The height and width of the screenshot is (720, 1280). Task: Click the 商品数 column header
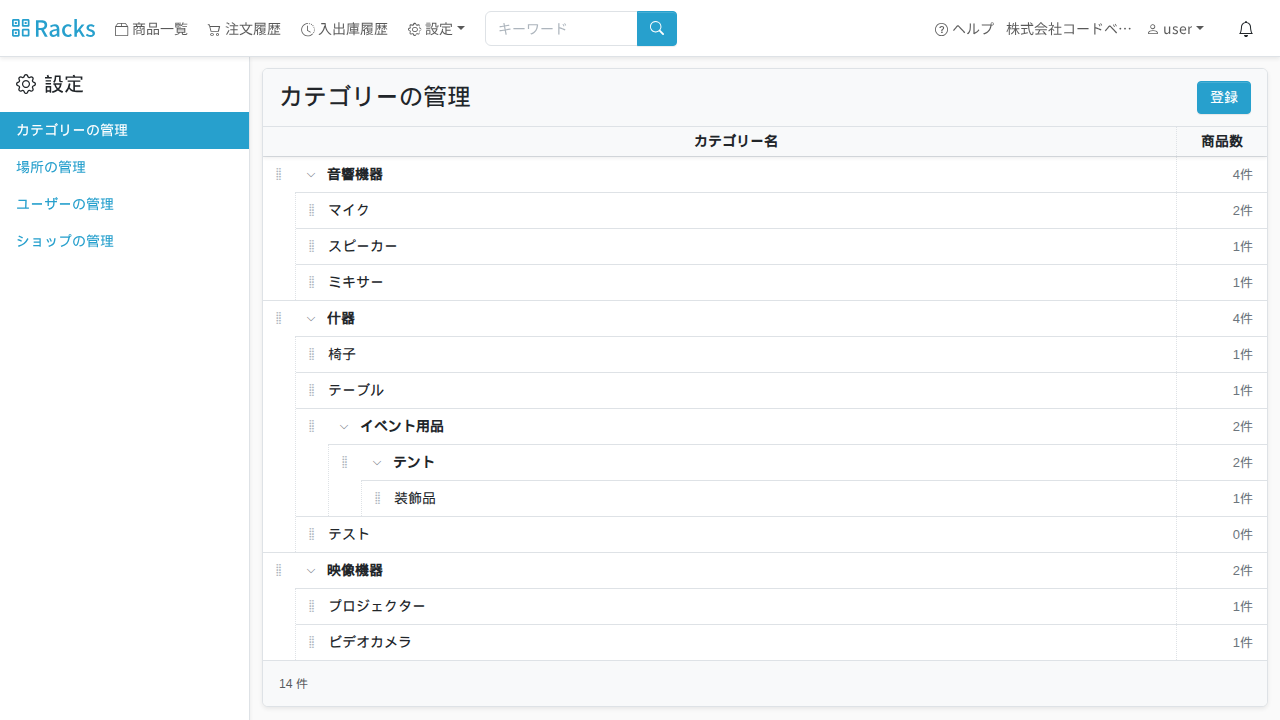[1222, 141]
